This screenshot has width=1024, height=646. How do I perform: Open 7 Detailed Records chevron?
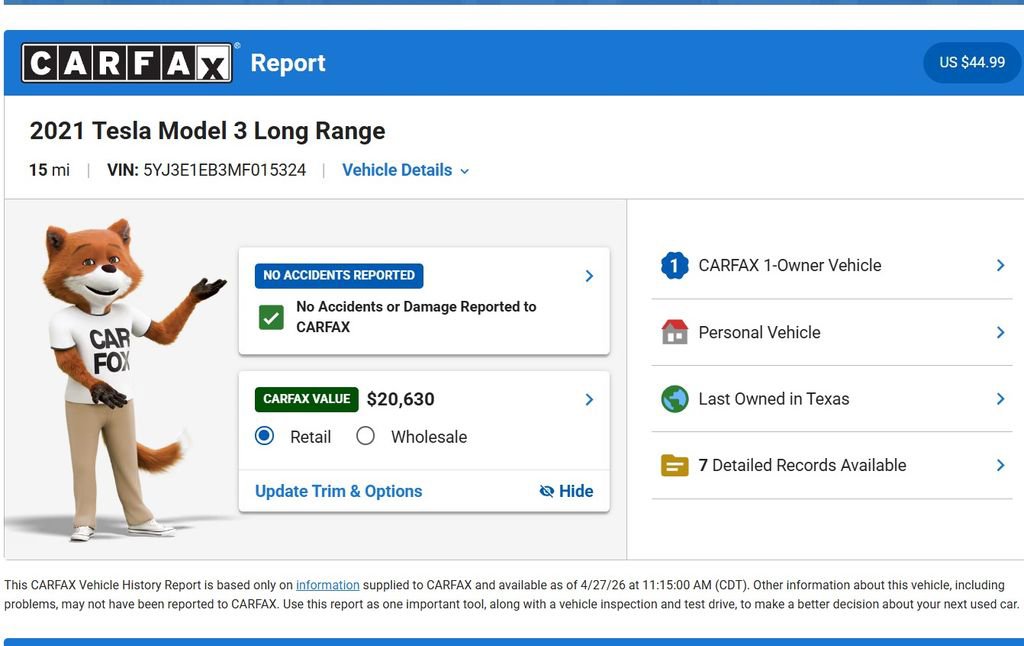pos(1000,465)
